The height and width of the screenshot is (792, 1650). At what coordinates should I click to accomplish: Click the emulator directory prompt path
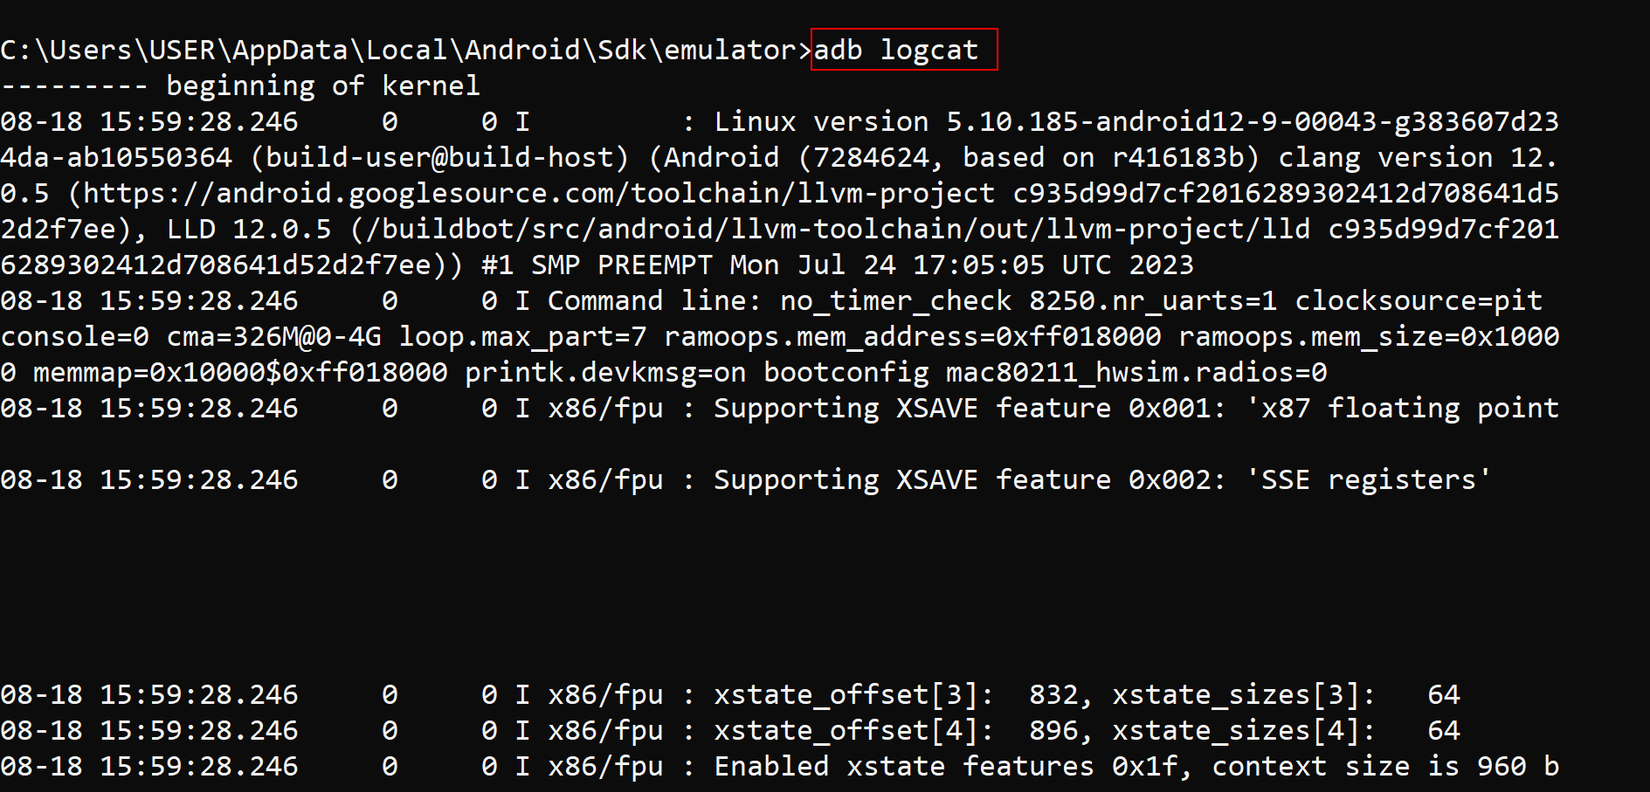[x=404, y=50]
